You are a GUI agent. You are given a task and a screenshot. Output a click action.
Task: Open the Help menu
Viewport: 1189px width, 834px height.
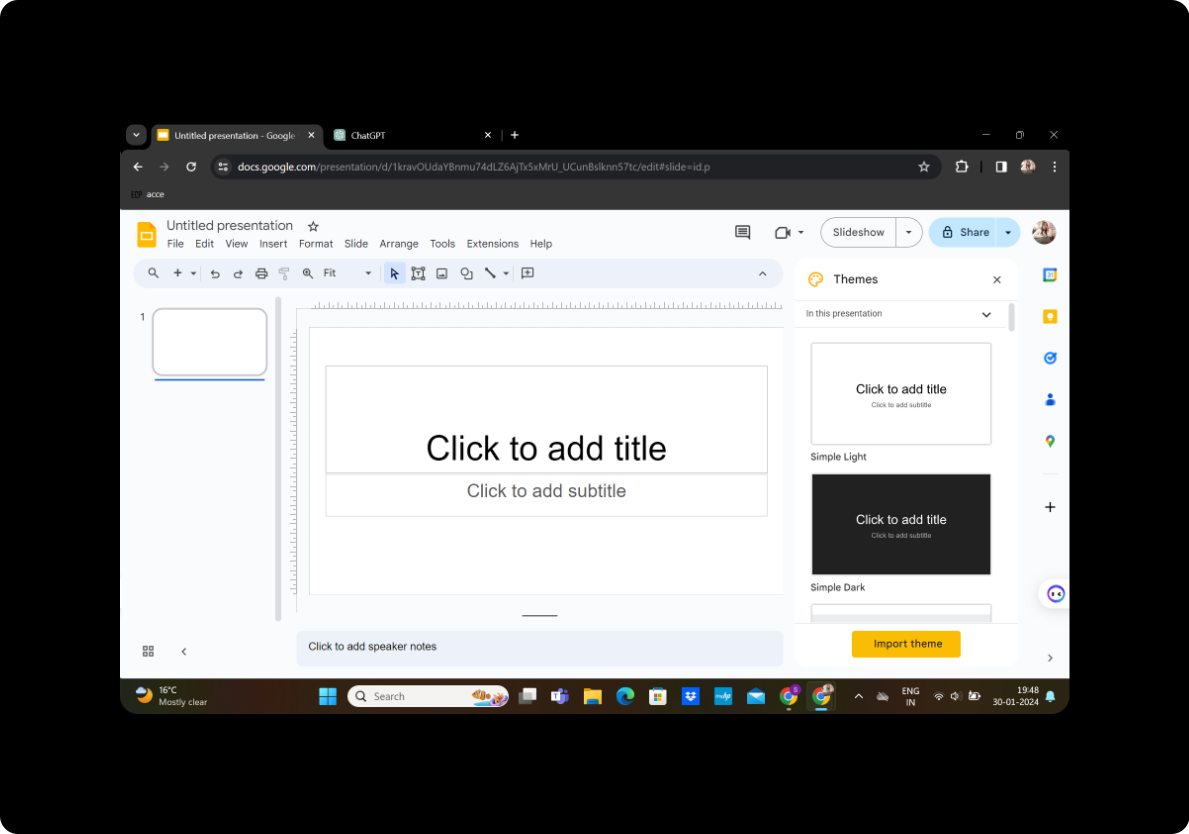(x=541, y=244)
